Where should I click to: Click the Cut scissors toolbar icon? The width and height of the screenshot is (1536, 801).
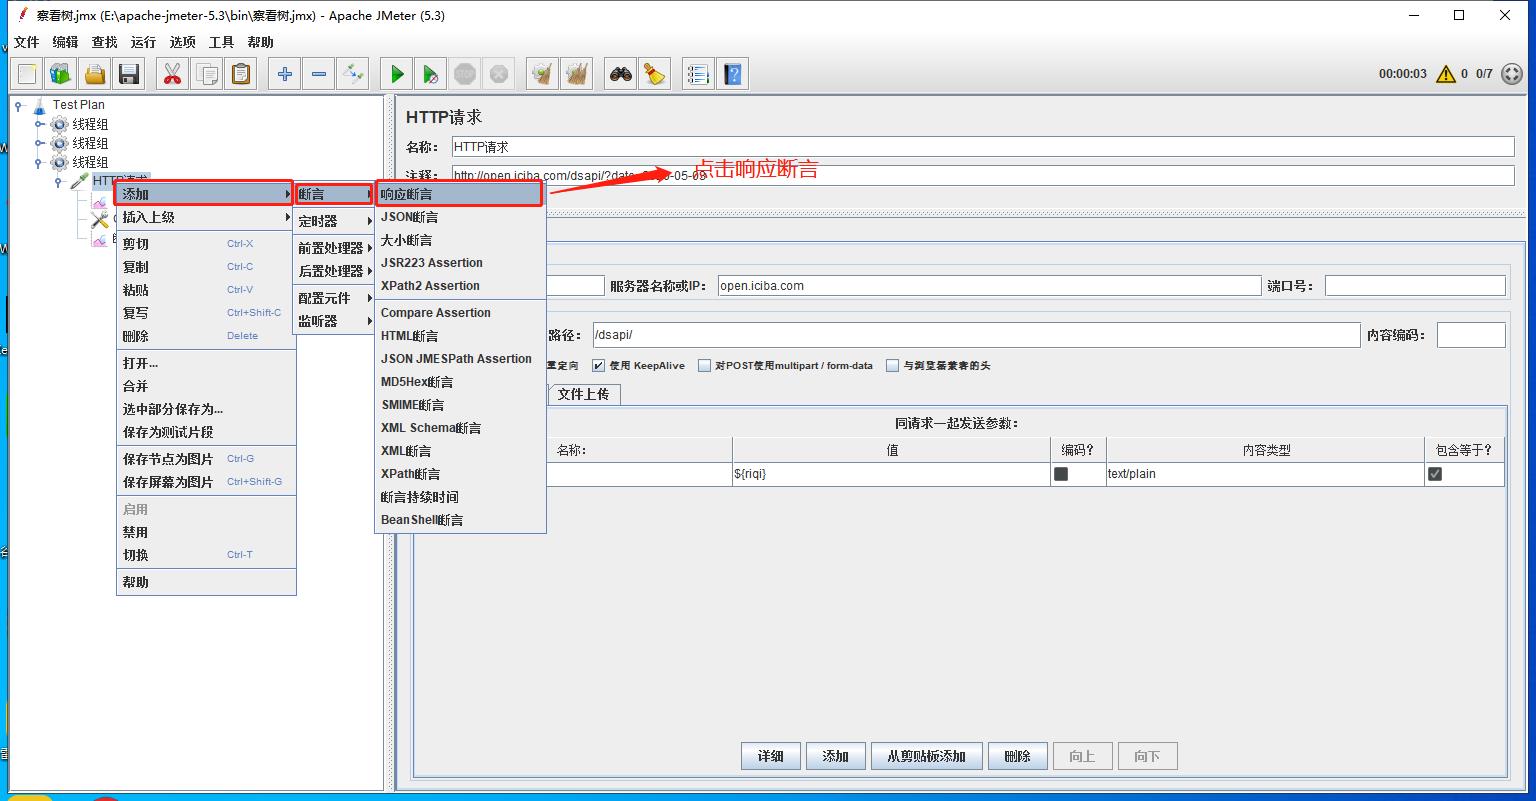coord(172,74)
